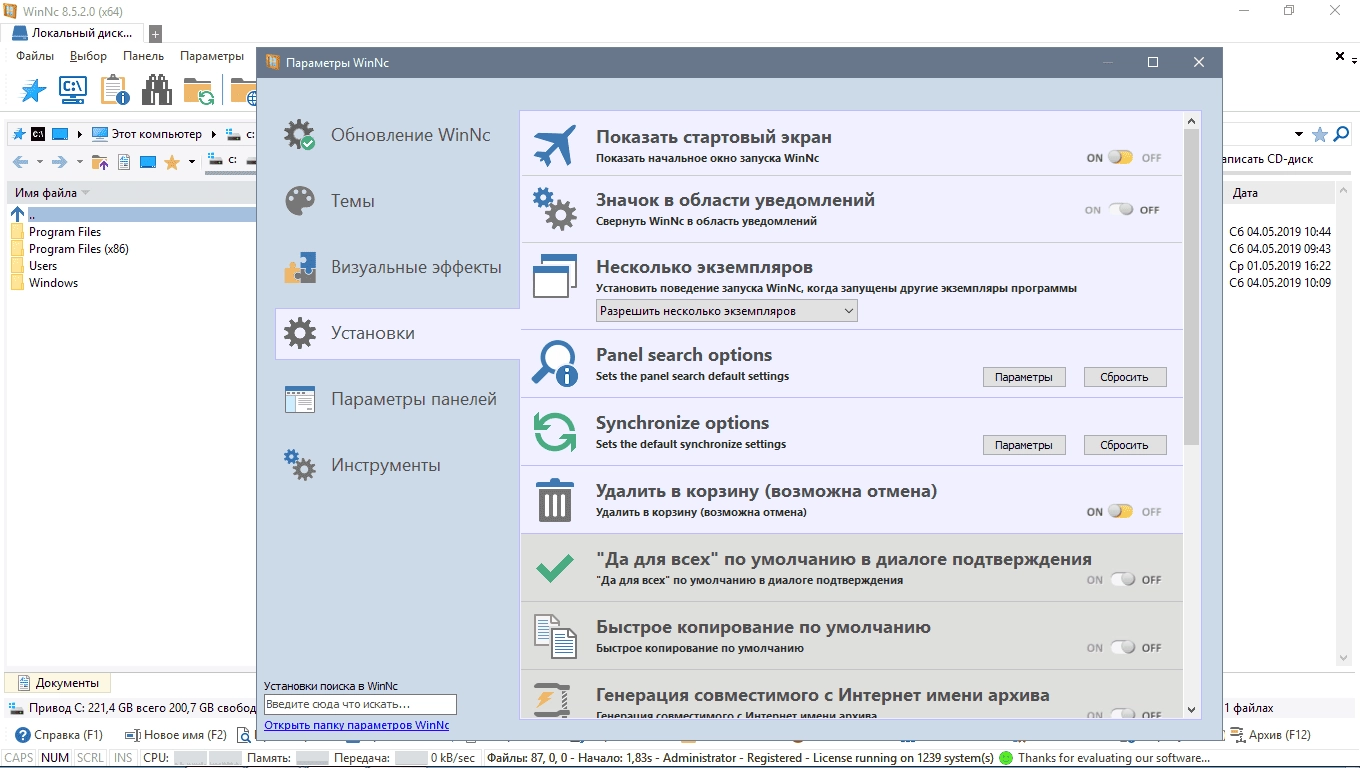Open the Файлы menu
The width and height of the screenshot is (1360, 768).
(x=35, y=56)
